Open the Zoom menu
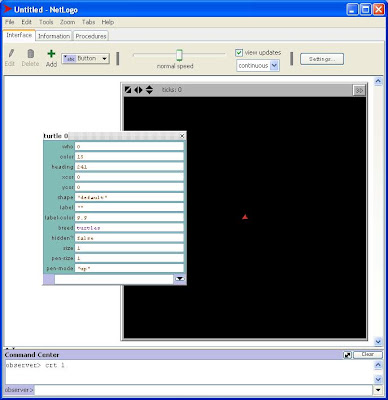This screenshot has height=400, width=388. point(67,22)
